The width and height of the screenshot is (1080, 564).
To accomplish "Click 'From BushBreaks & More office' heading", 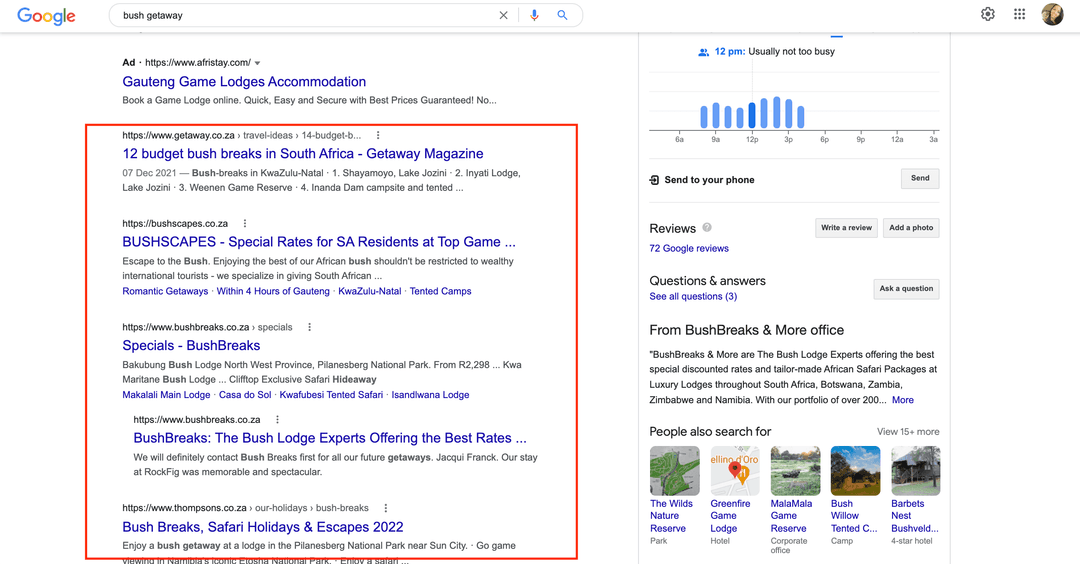I will (747, 331).
